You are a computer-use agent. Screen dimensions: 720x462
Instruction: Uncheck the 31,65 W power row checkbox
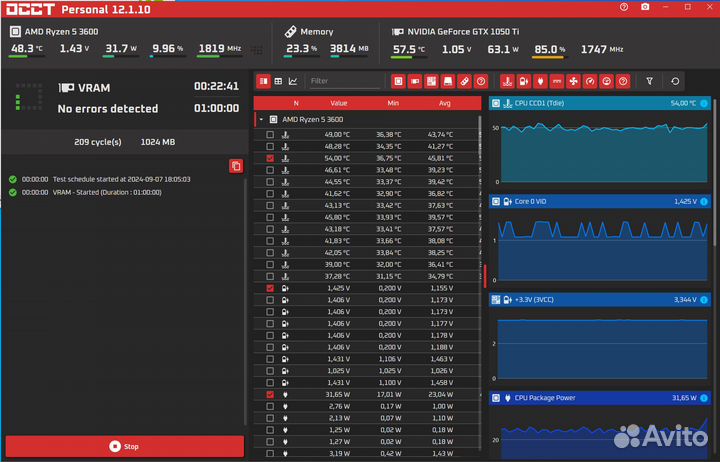270,395
